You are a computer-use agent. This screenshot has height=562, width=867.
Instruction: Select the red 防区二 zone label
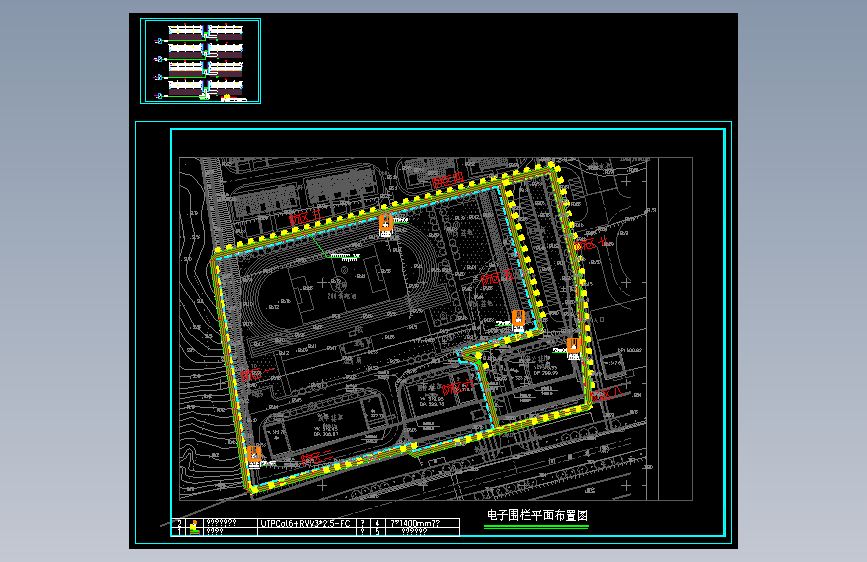[x=317, y=458]
